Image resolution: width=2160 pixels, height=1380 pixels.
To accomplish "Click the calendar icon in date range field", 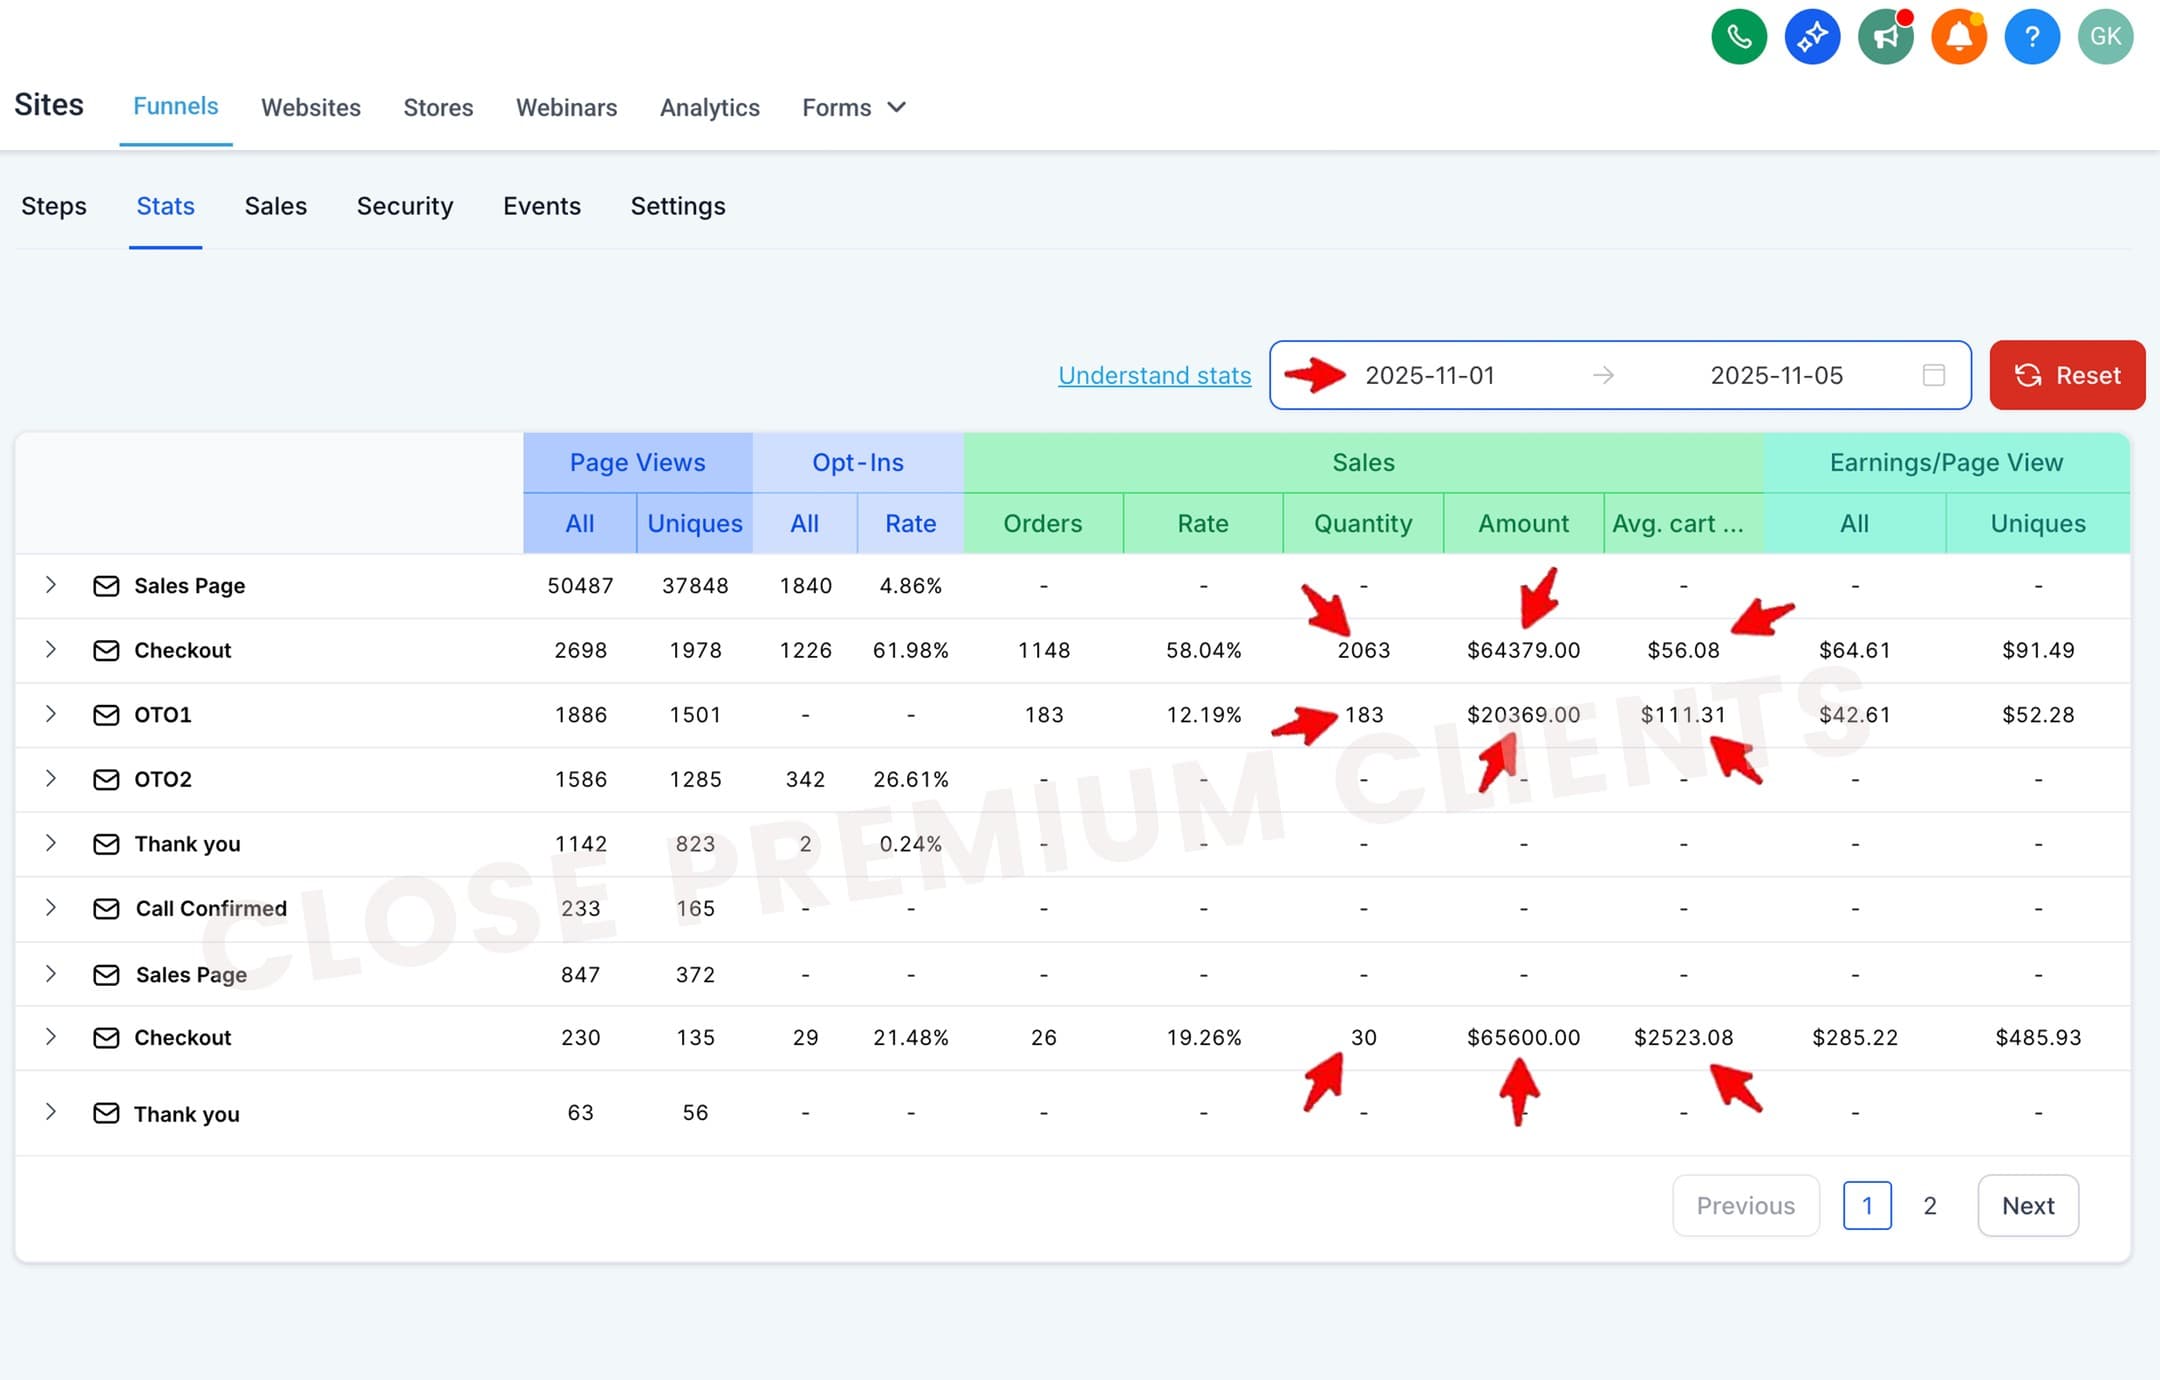I will [1933, 375].
